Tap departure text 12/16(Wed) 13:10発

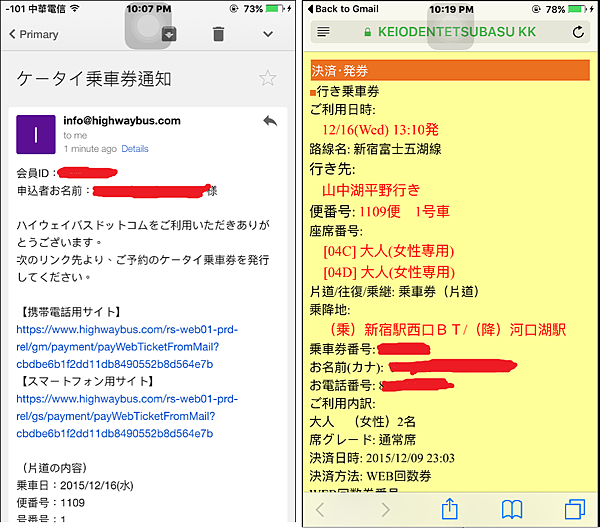(381, 130)
